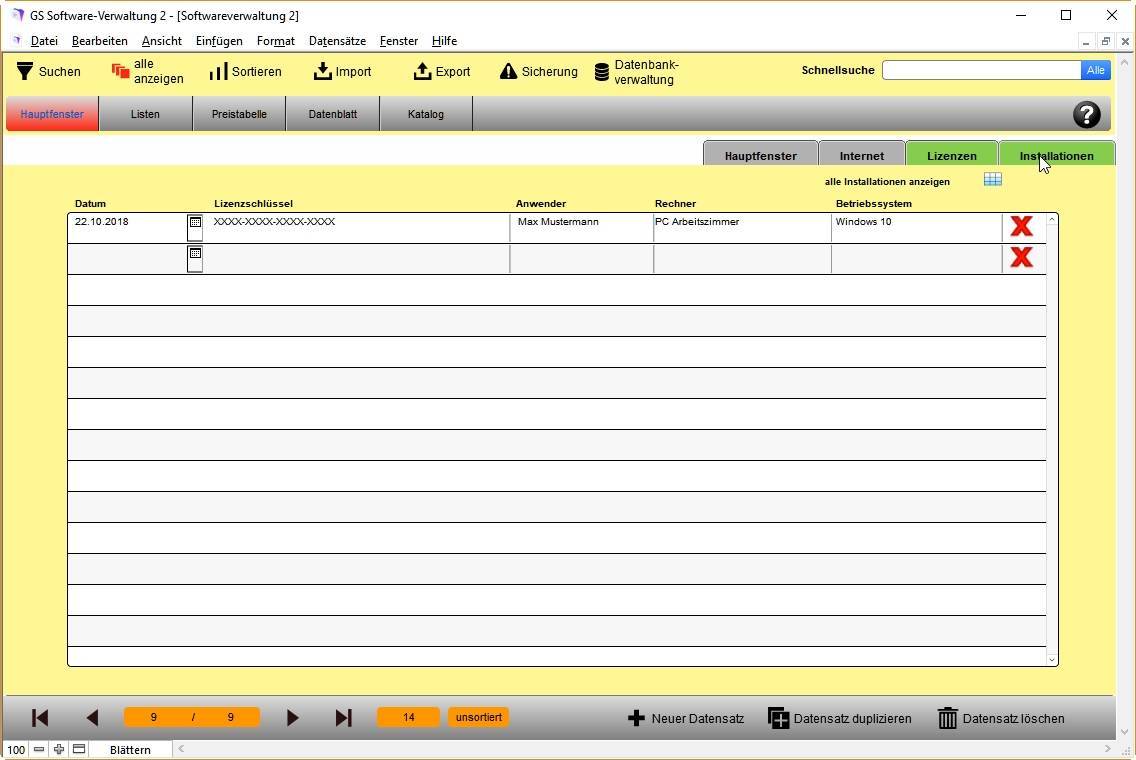The width and height of the screenshot is (1136, 760).
Task: Click the Export toolbar icon
Action: coord(422,71)
